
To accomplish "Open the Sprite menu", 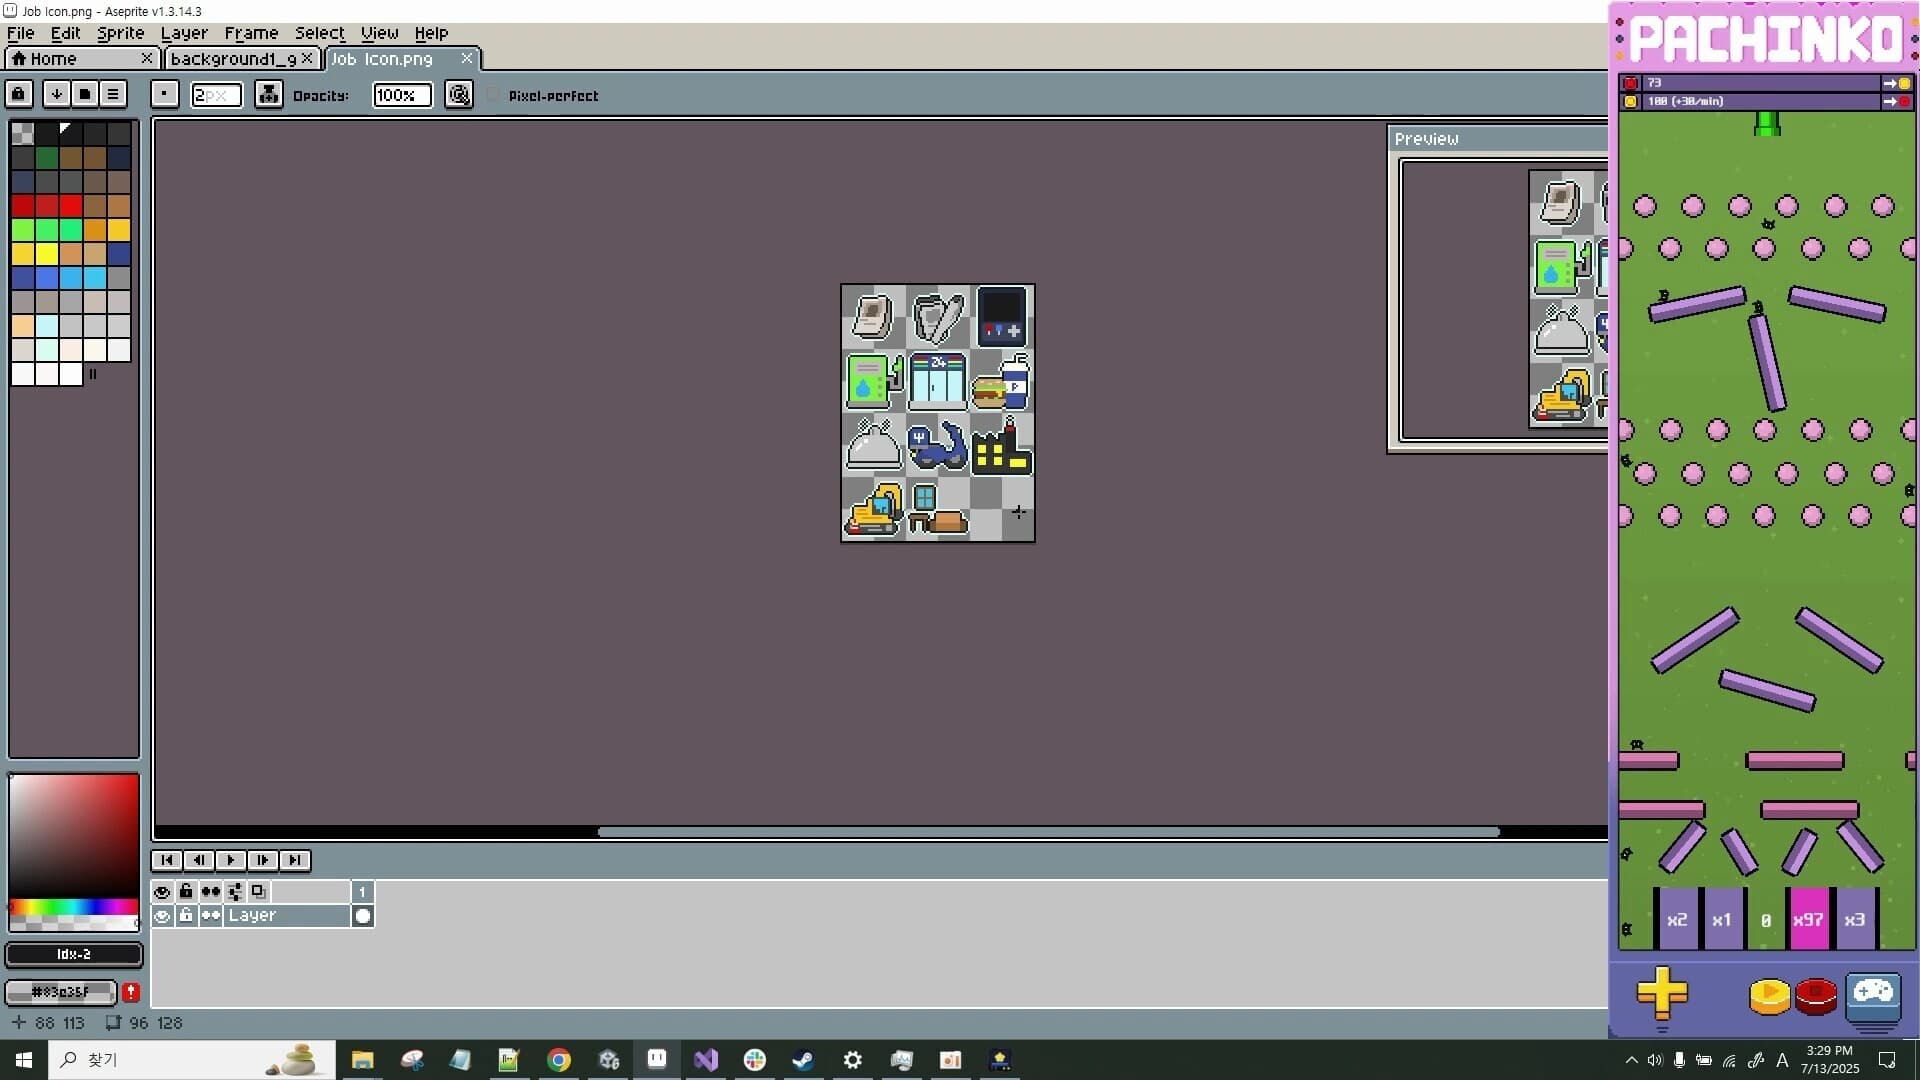I will tap(119, 33).
